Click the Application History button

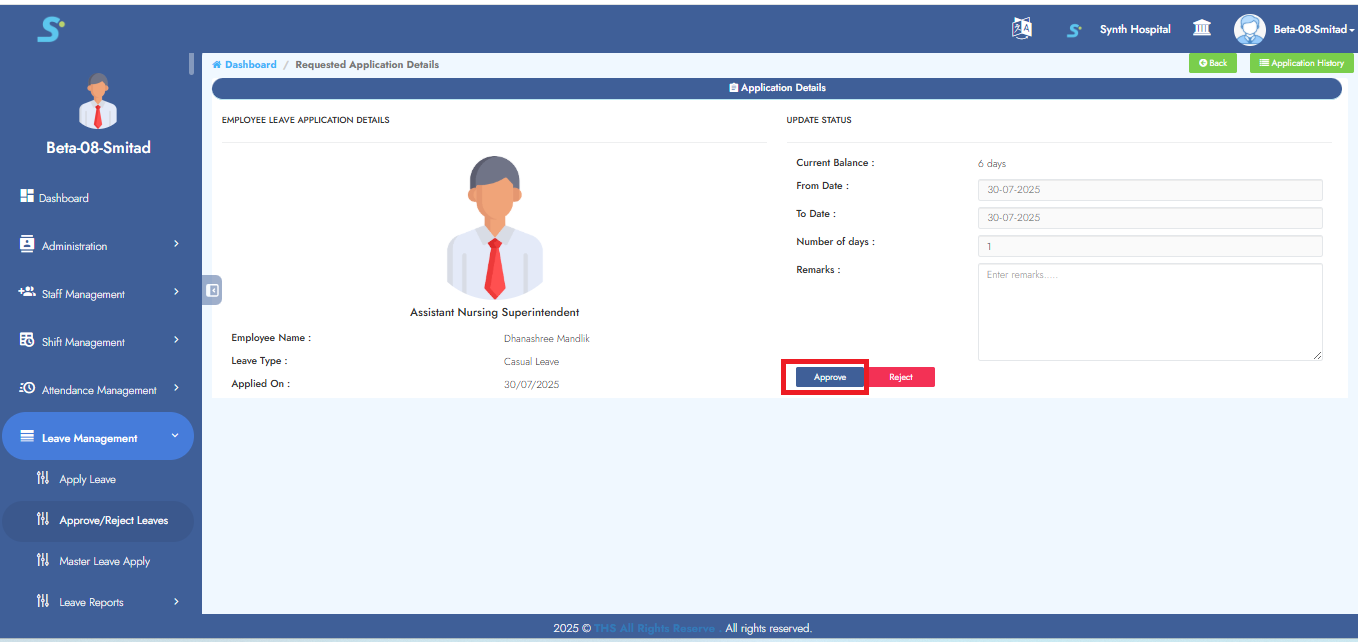pos(1301,63)
